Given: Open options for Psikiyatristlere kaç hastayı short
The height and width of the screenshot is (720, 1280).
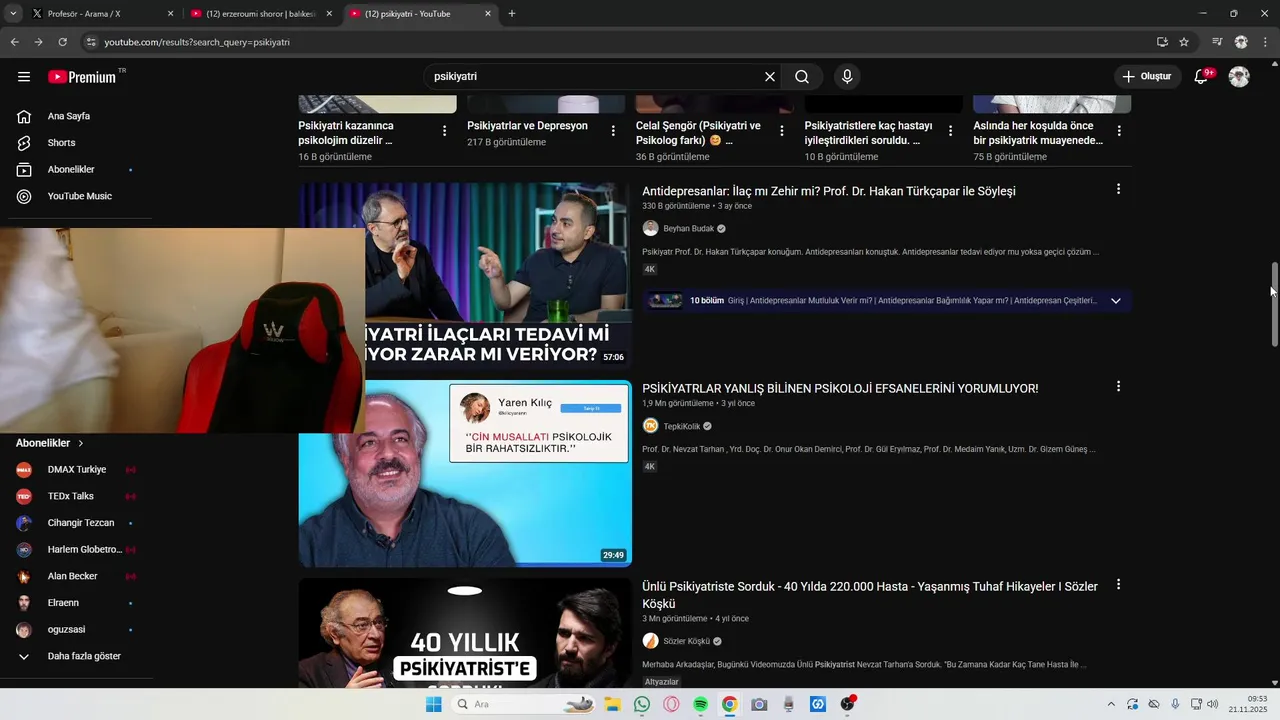Looking at the screenshot, I should click(x=950, y=131).
